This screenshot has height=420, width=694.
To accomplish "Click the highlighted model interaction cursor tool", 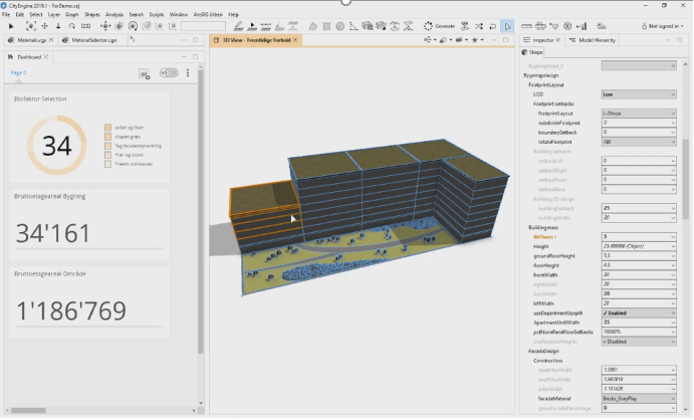I will 507,26.
